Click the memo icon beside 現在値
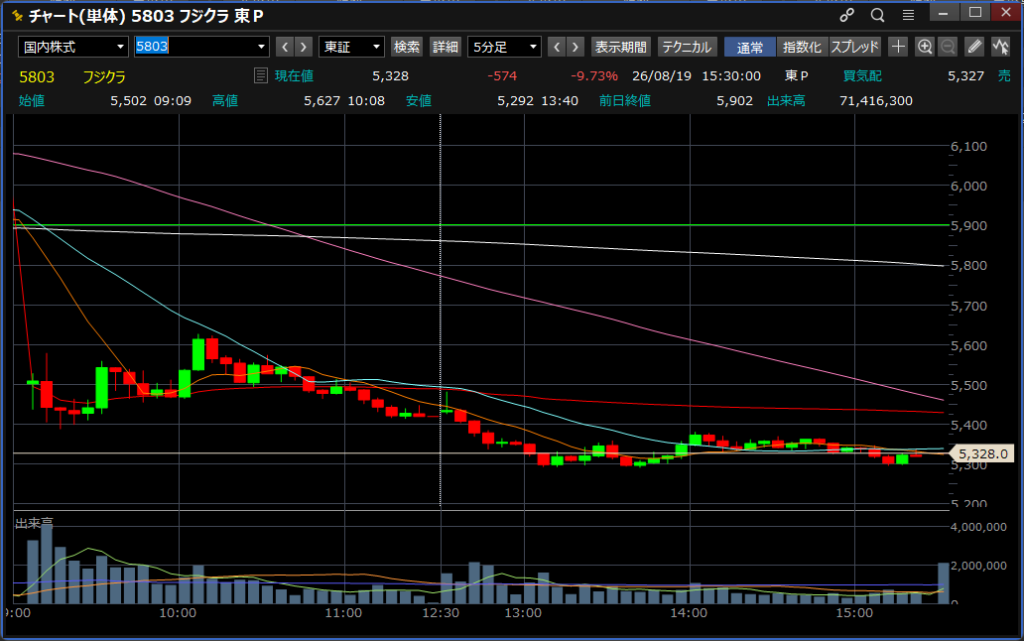 (x=261, y=76)
